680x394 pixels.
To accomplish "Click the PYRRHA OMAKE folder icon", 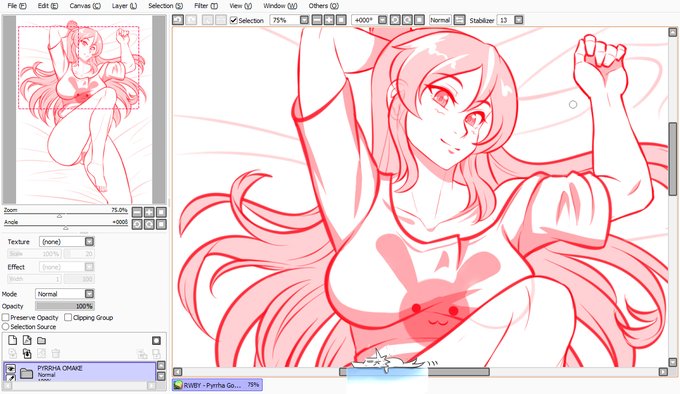I will pyautogui.click(x=27, y=373).
